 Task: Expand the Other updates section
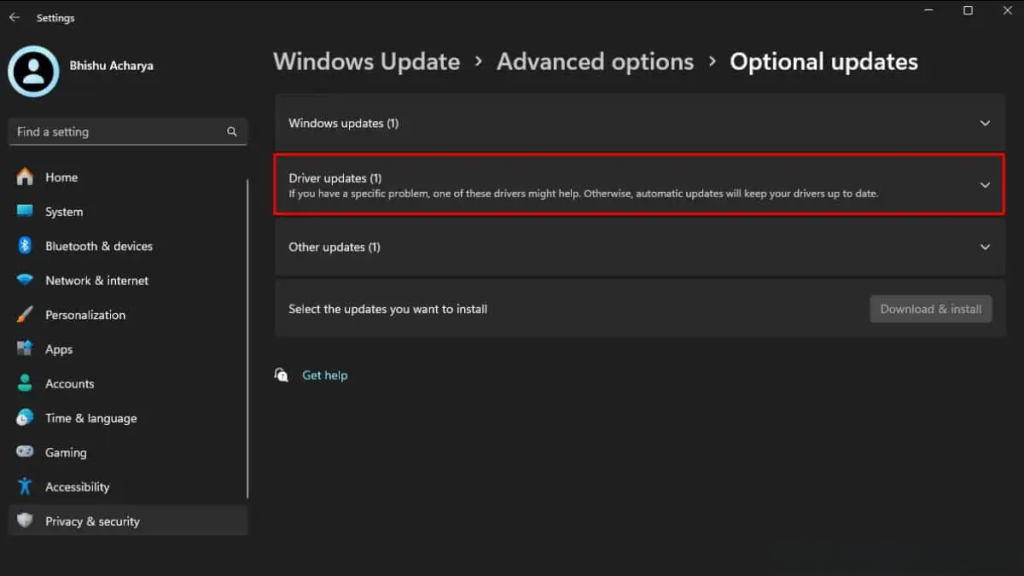tap(984, 247)
